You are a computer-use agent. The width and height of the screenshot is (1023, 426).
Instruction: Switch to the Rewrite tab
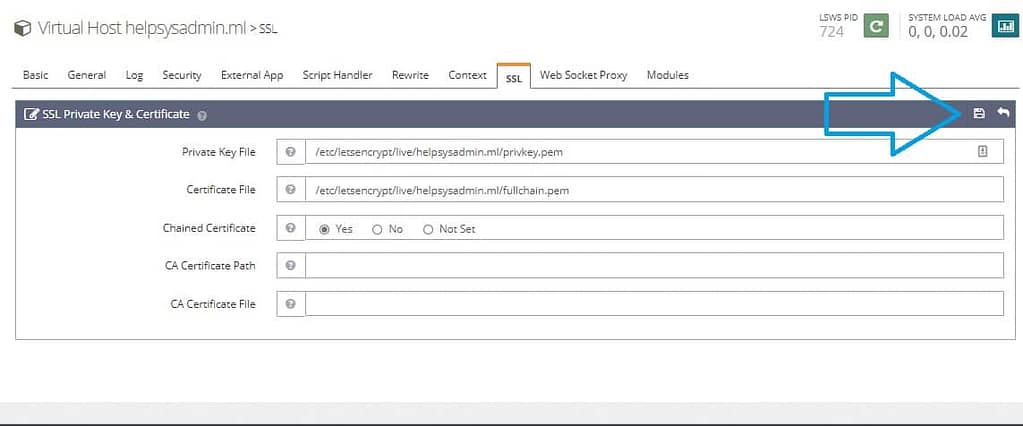click(x=410, y=75)
